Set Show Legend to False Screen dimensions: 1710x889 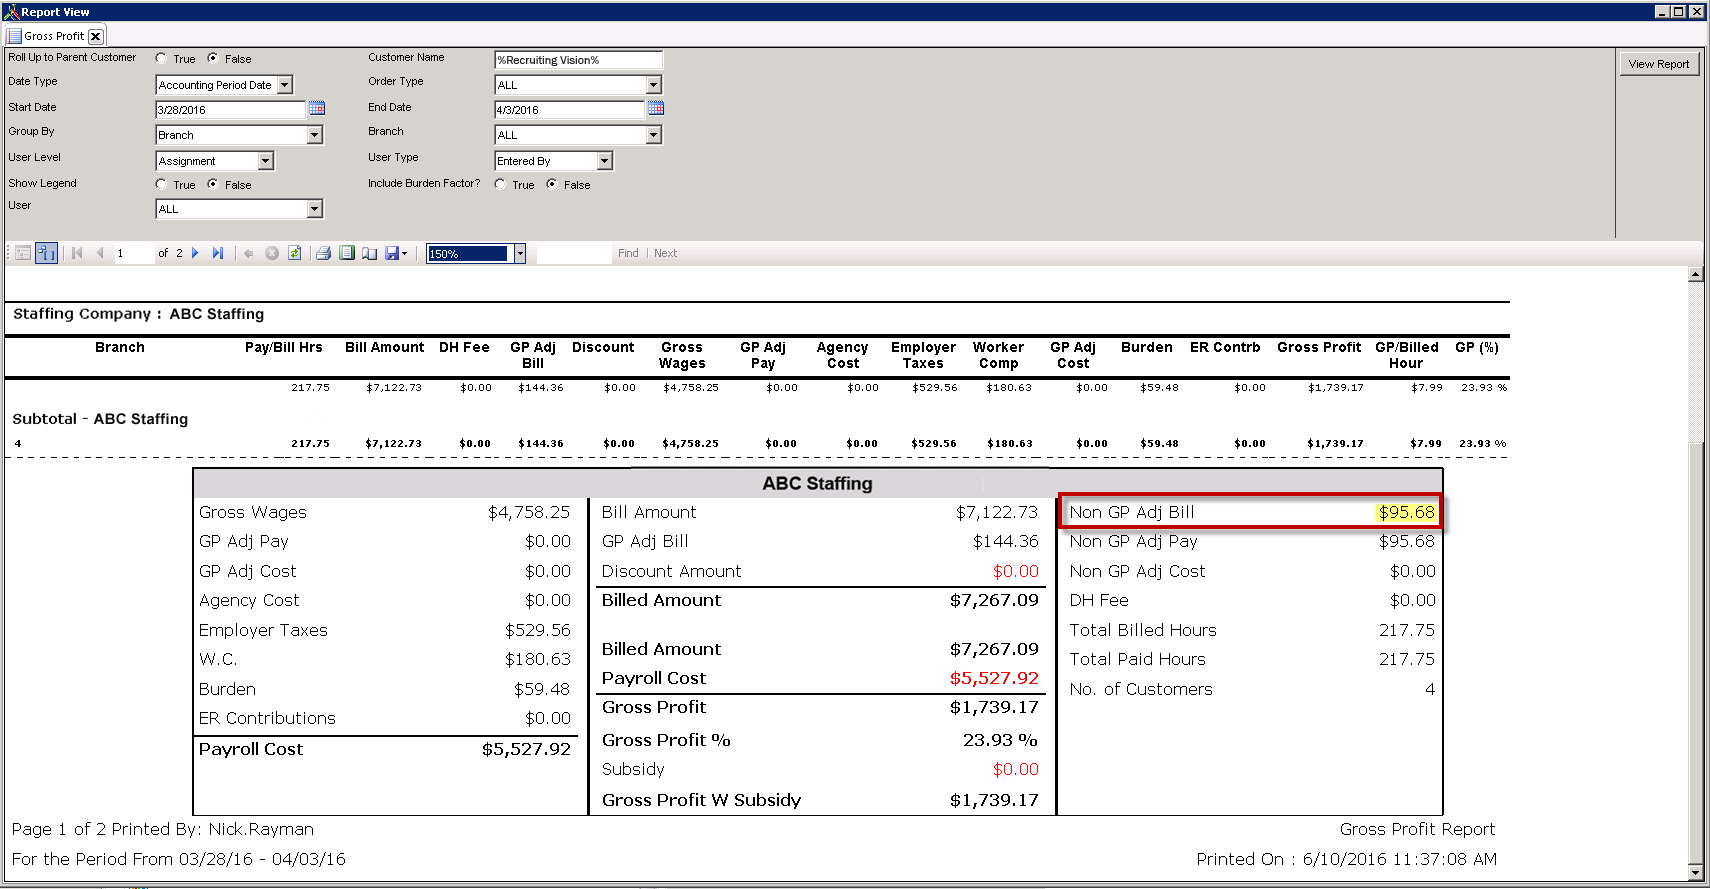(x=213, y=184)
